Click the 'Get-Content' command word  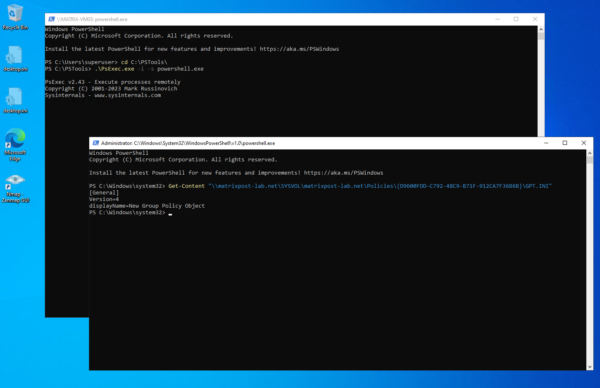[x=186, y=186]
